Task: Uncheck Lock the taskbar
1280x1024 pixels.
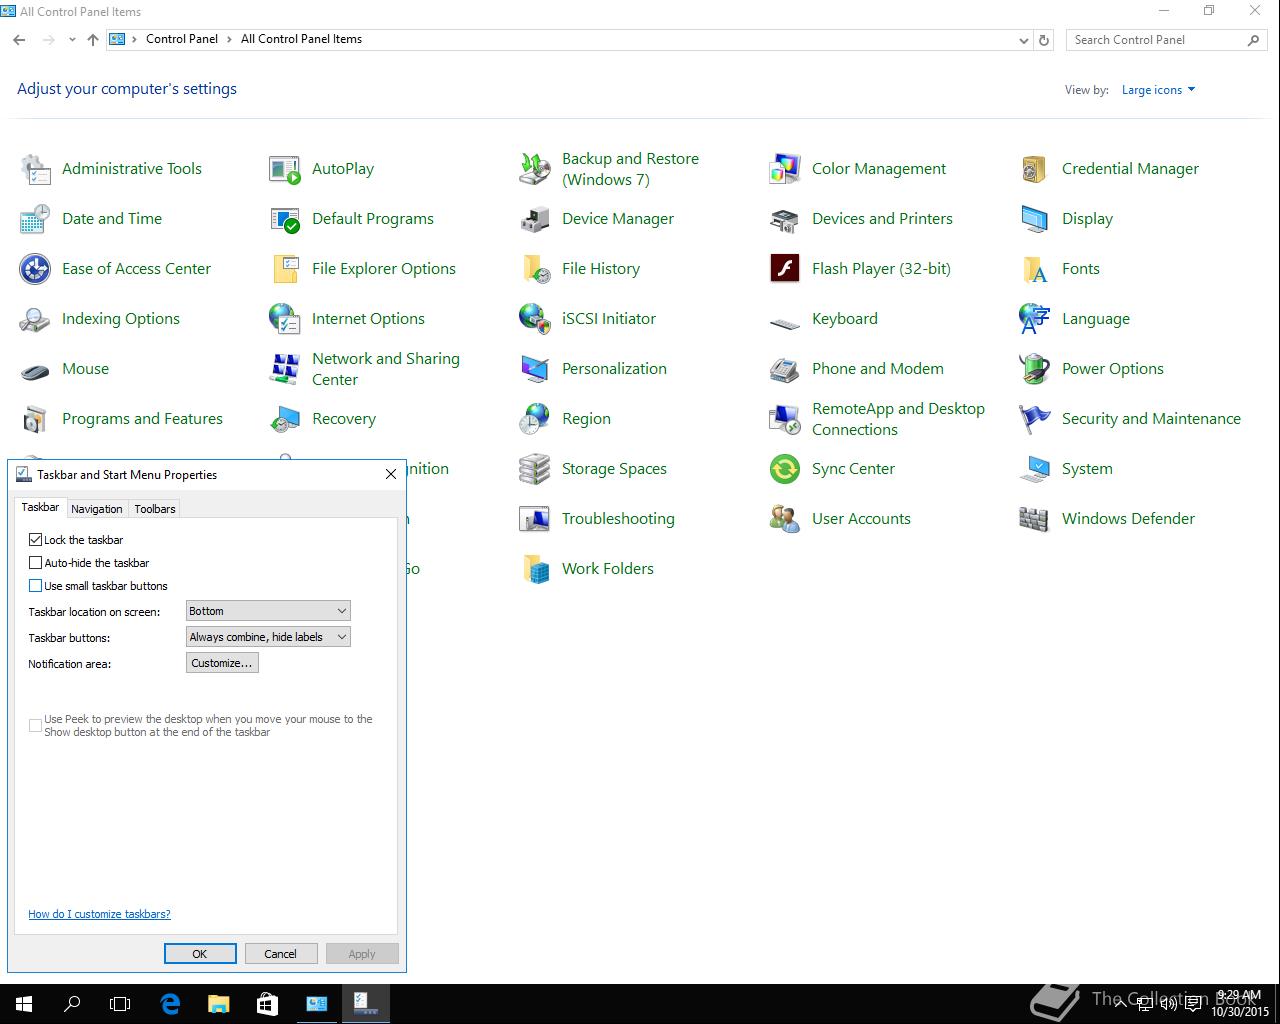Action: (x=36, y=540)
